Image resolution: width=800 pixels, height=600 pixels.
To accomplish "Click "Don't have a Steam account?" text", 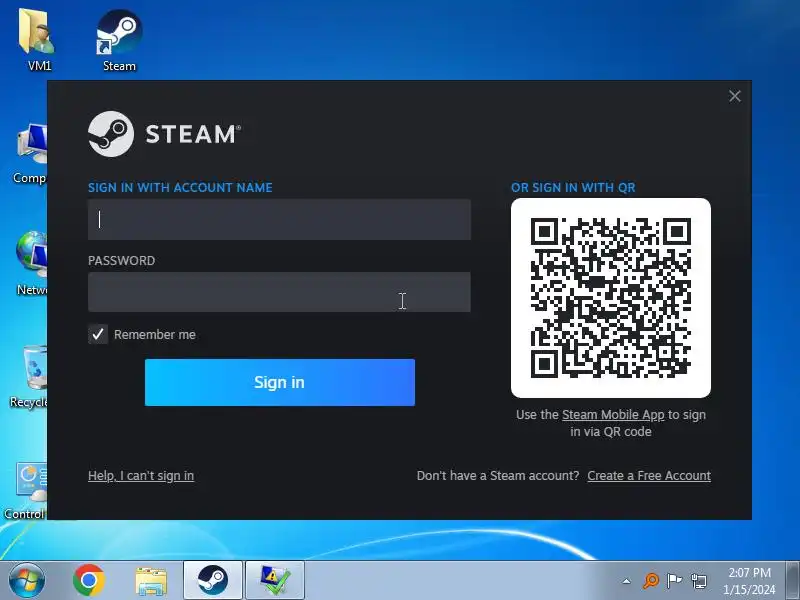I will tap(498, 476).
